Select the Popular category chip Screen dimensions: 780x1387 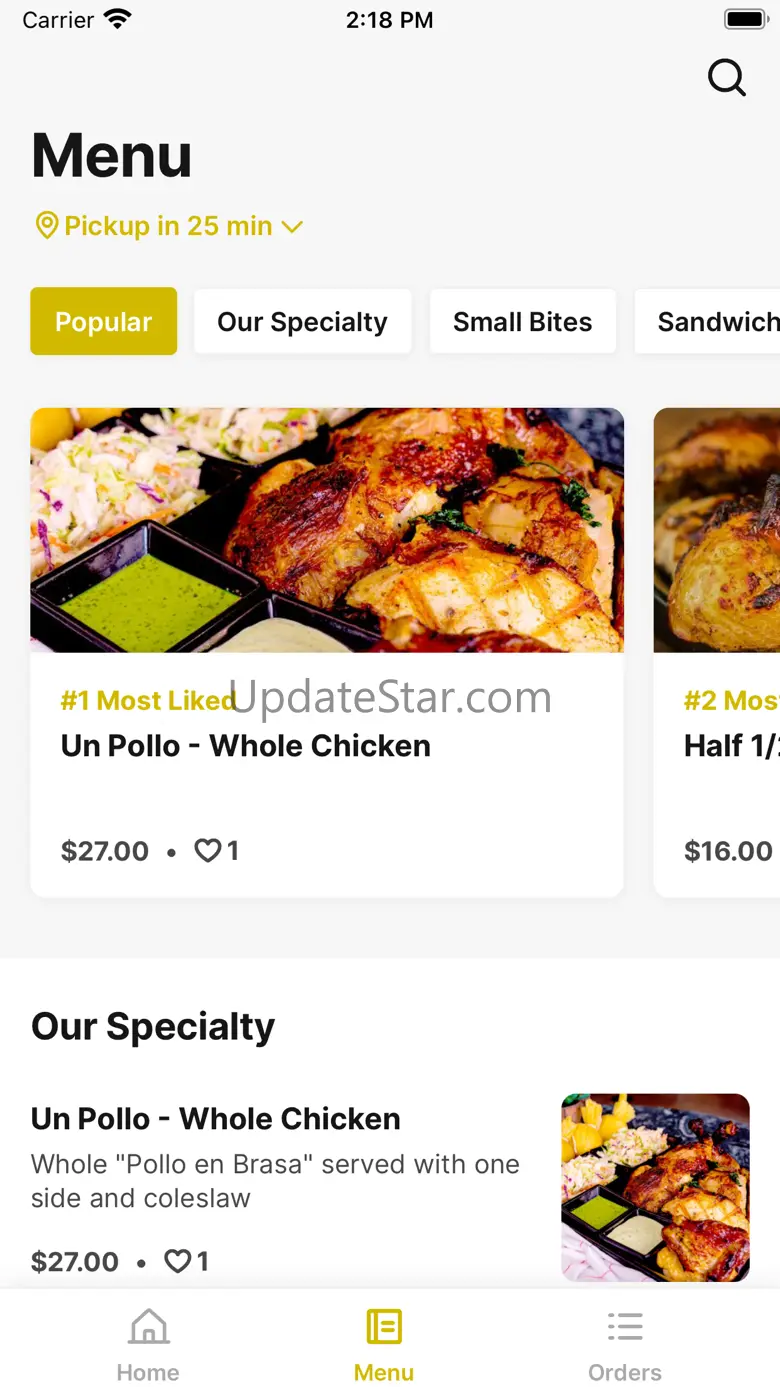(104, 321)
